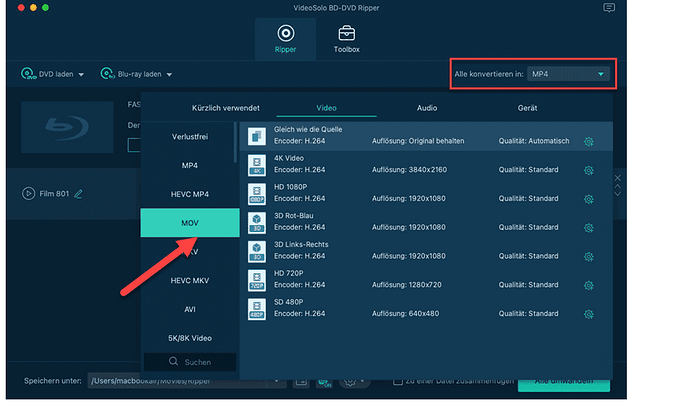Image resolution: width=690 pixels, height=420 pixels.
Task: Expand the DVD laden dropdown
Action: point(81,74)
